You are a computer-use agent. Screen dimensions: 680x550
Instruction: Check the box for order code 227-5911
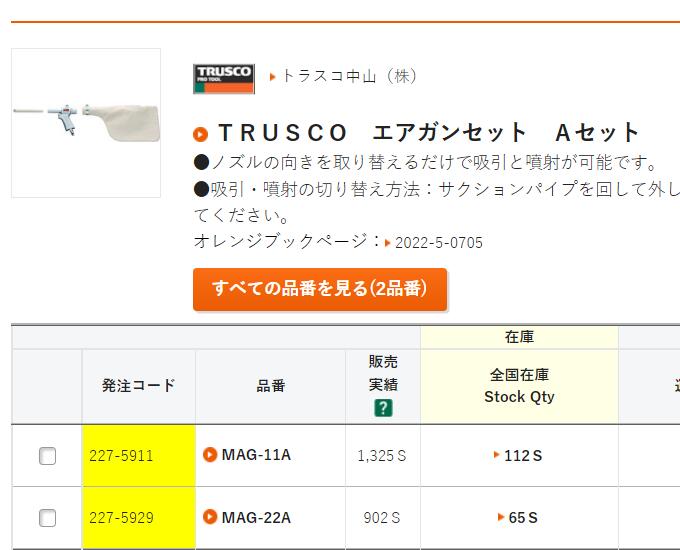point(47,456)
